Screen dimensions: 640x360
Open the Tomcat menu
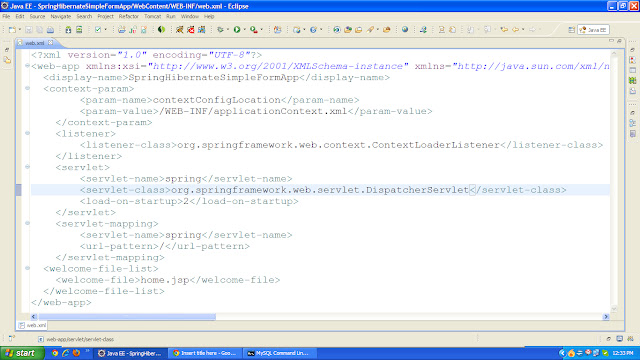[152, 17]
